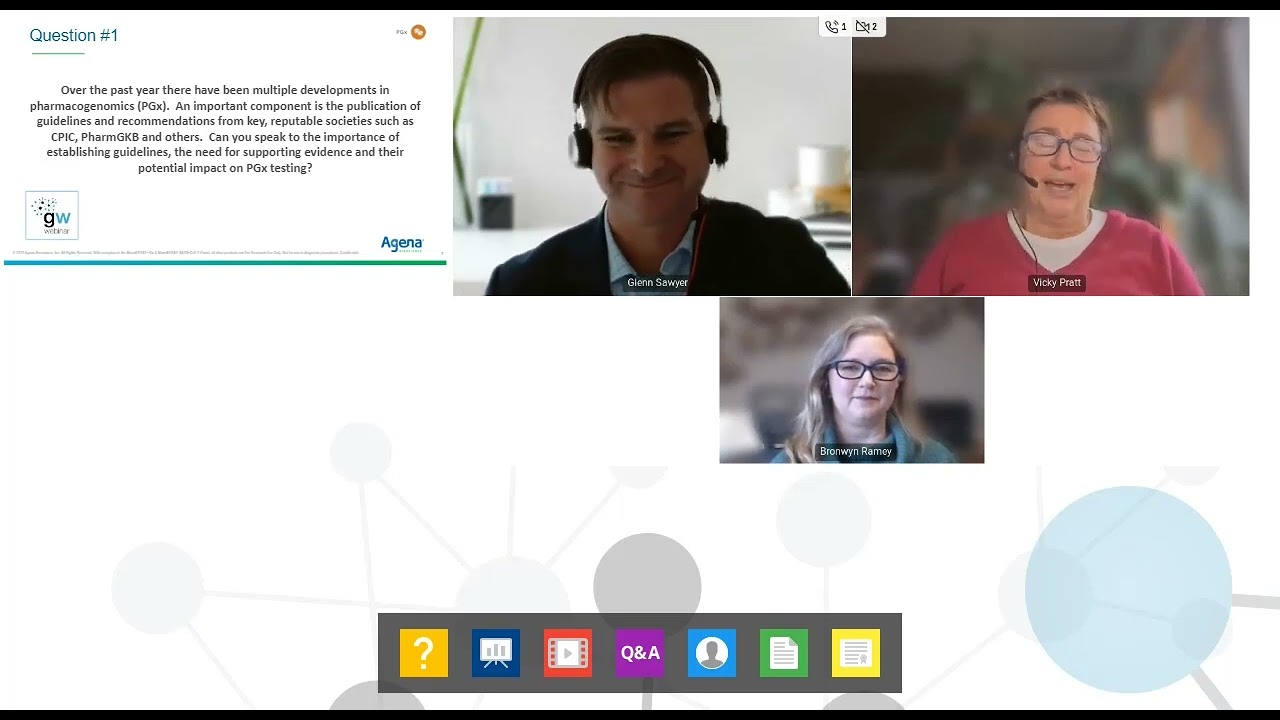Open the yellow certificate widget
Viewport: 1280px width, 720px height.
click(856, 653)
